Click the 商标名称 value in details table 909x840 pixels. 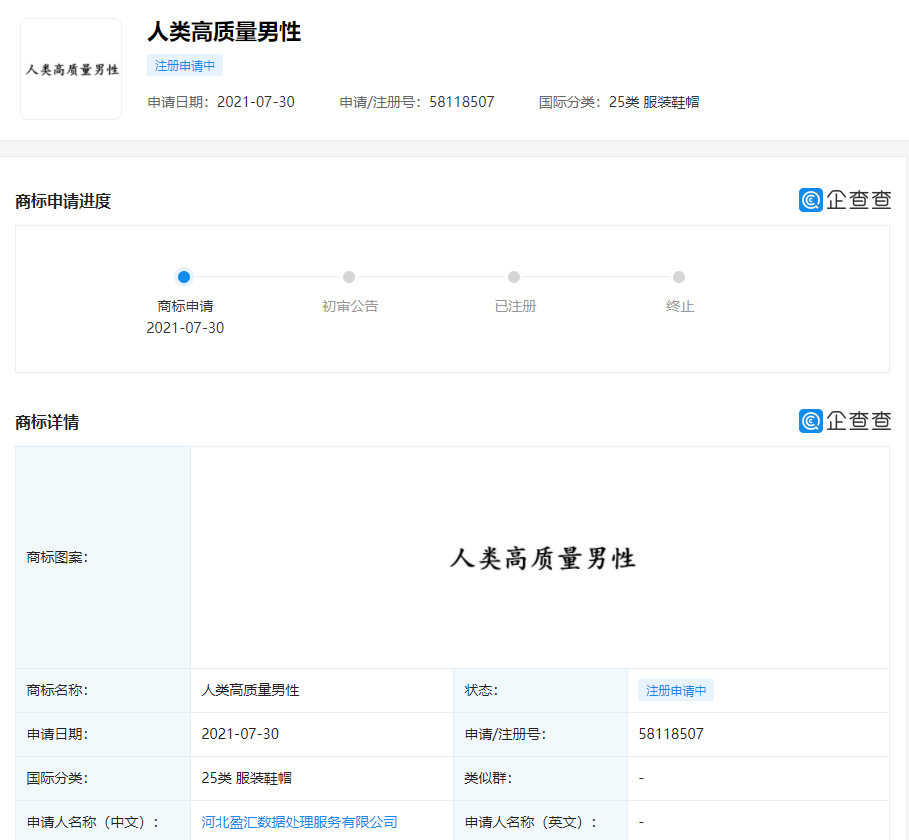pos(250,690)
